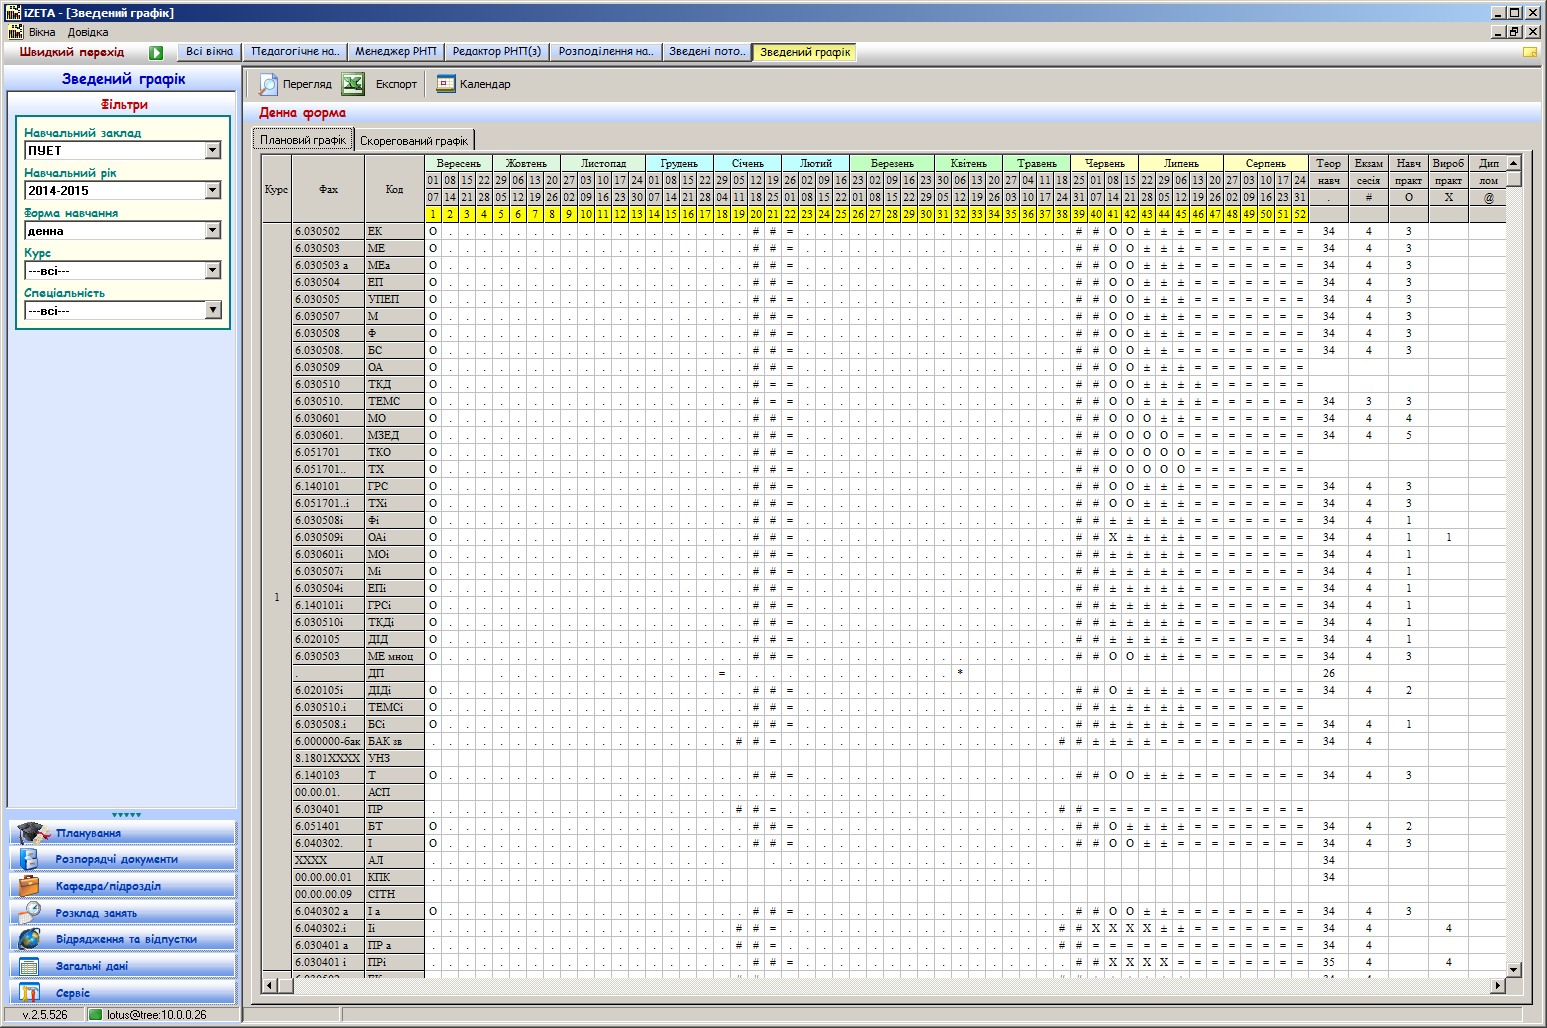The width and height of the screenshot is (1547, 1028).
Task: Select the Плановий графік tab
Action: [x=303, y=140]
